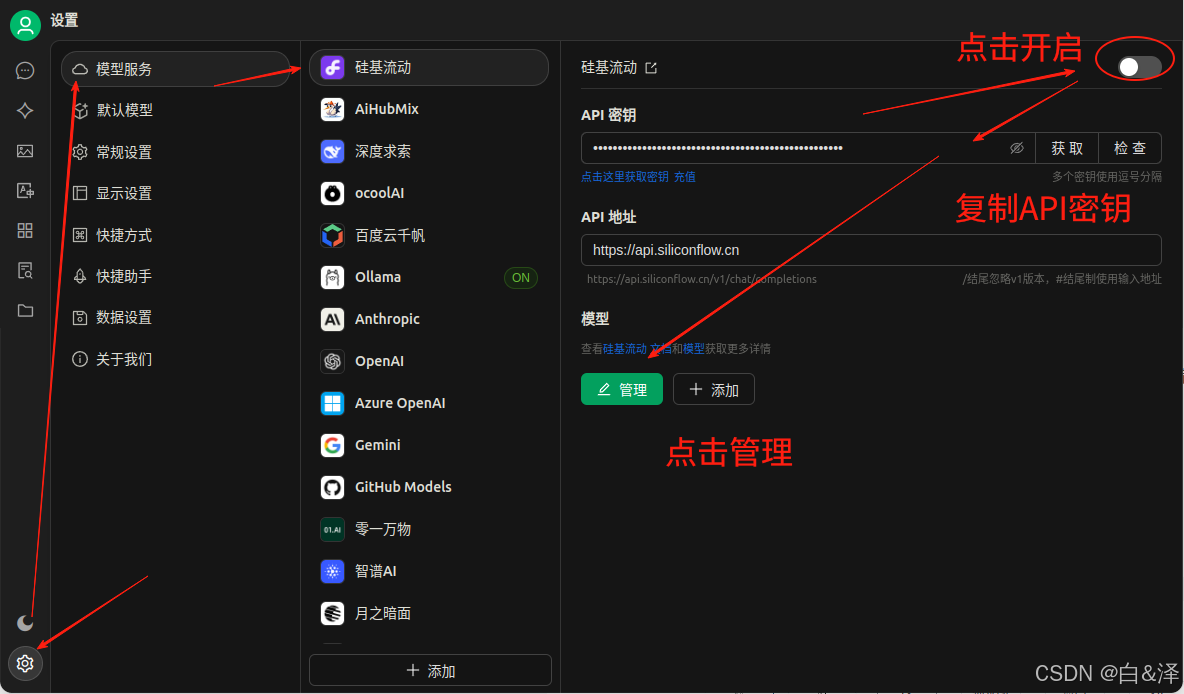Click the 检查 API key button
Screen dimensions: 1184x694
point(1130,148)
